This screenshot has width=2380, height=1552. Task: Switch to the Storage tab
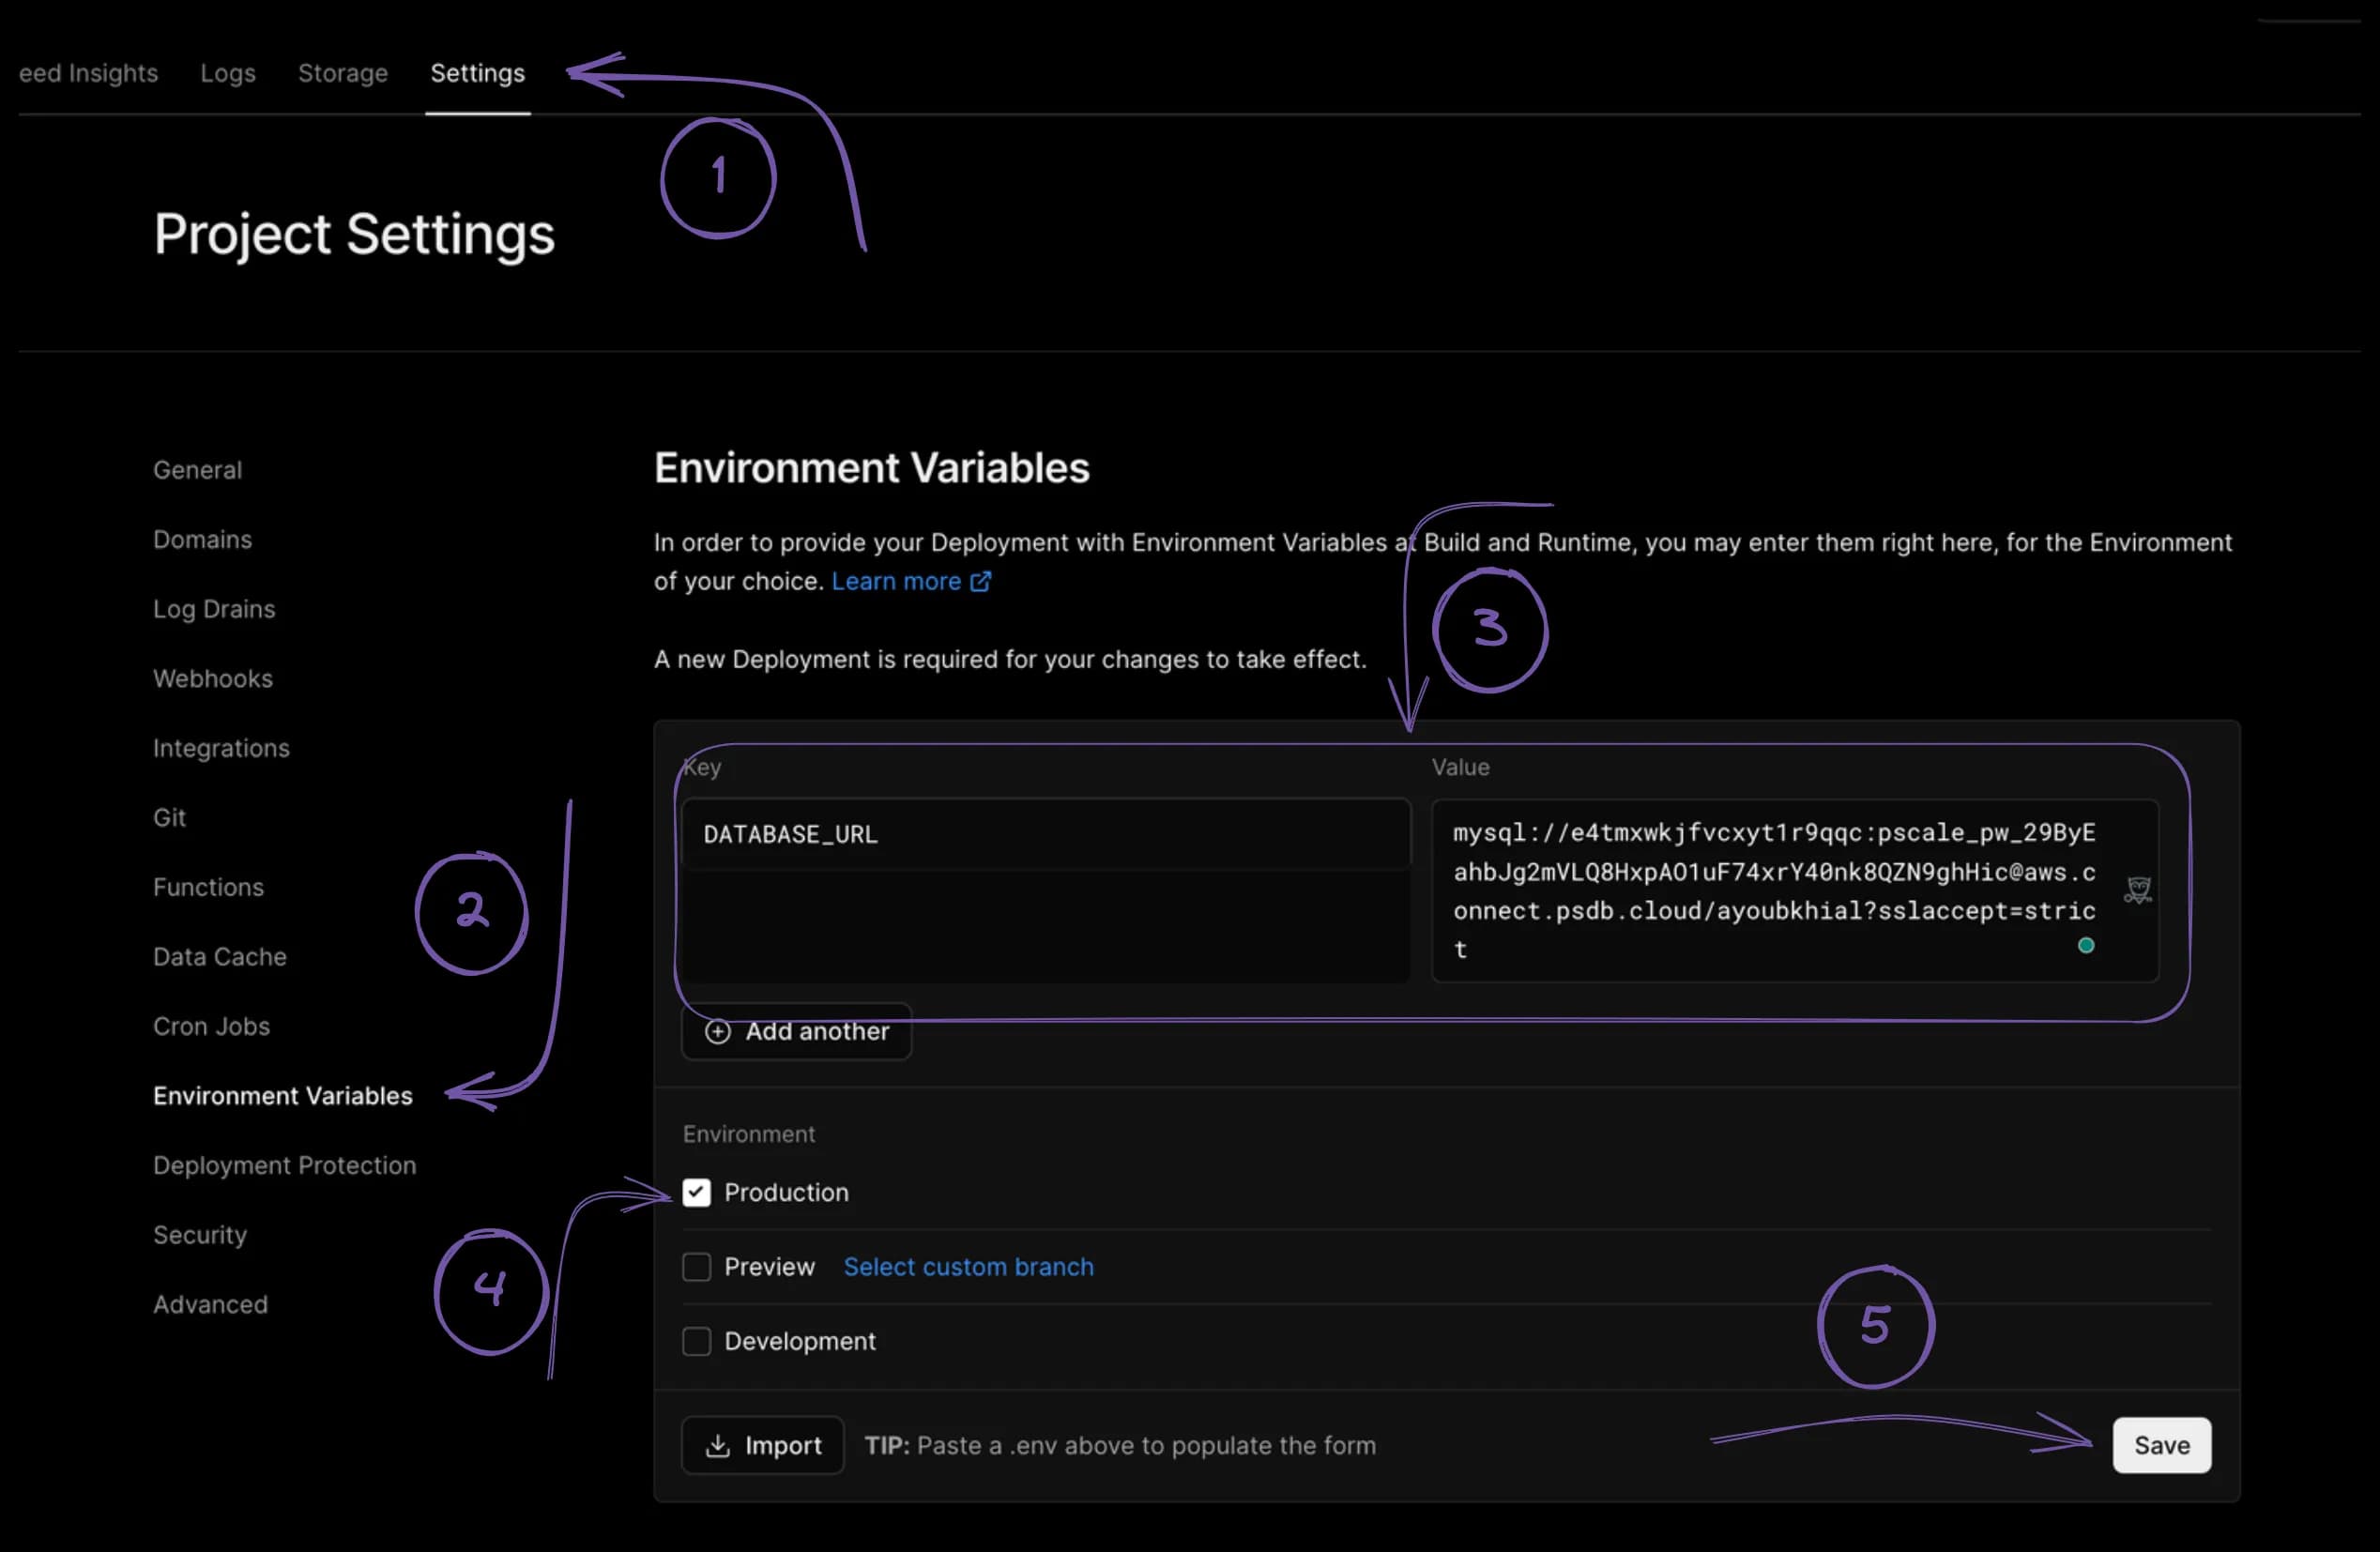[343, 73]
